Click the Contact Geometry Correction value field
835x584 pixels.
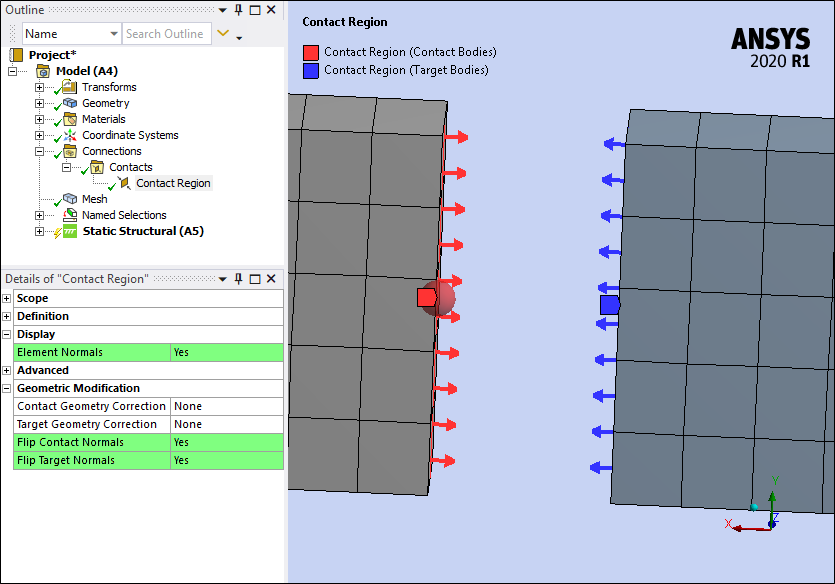pos(226,406)
